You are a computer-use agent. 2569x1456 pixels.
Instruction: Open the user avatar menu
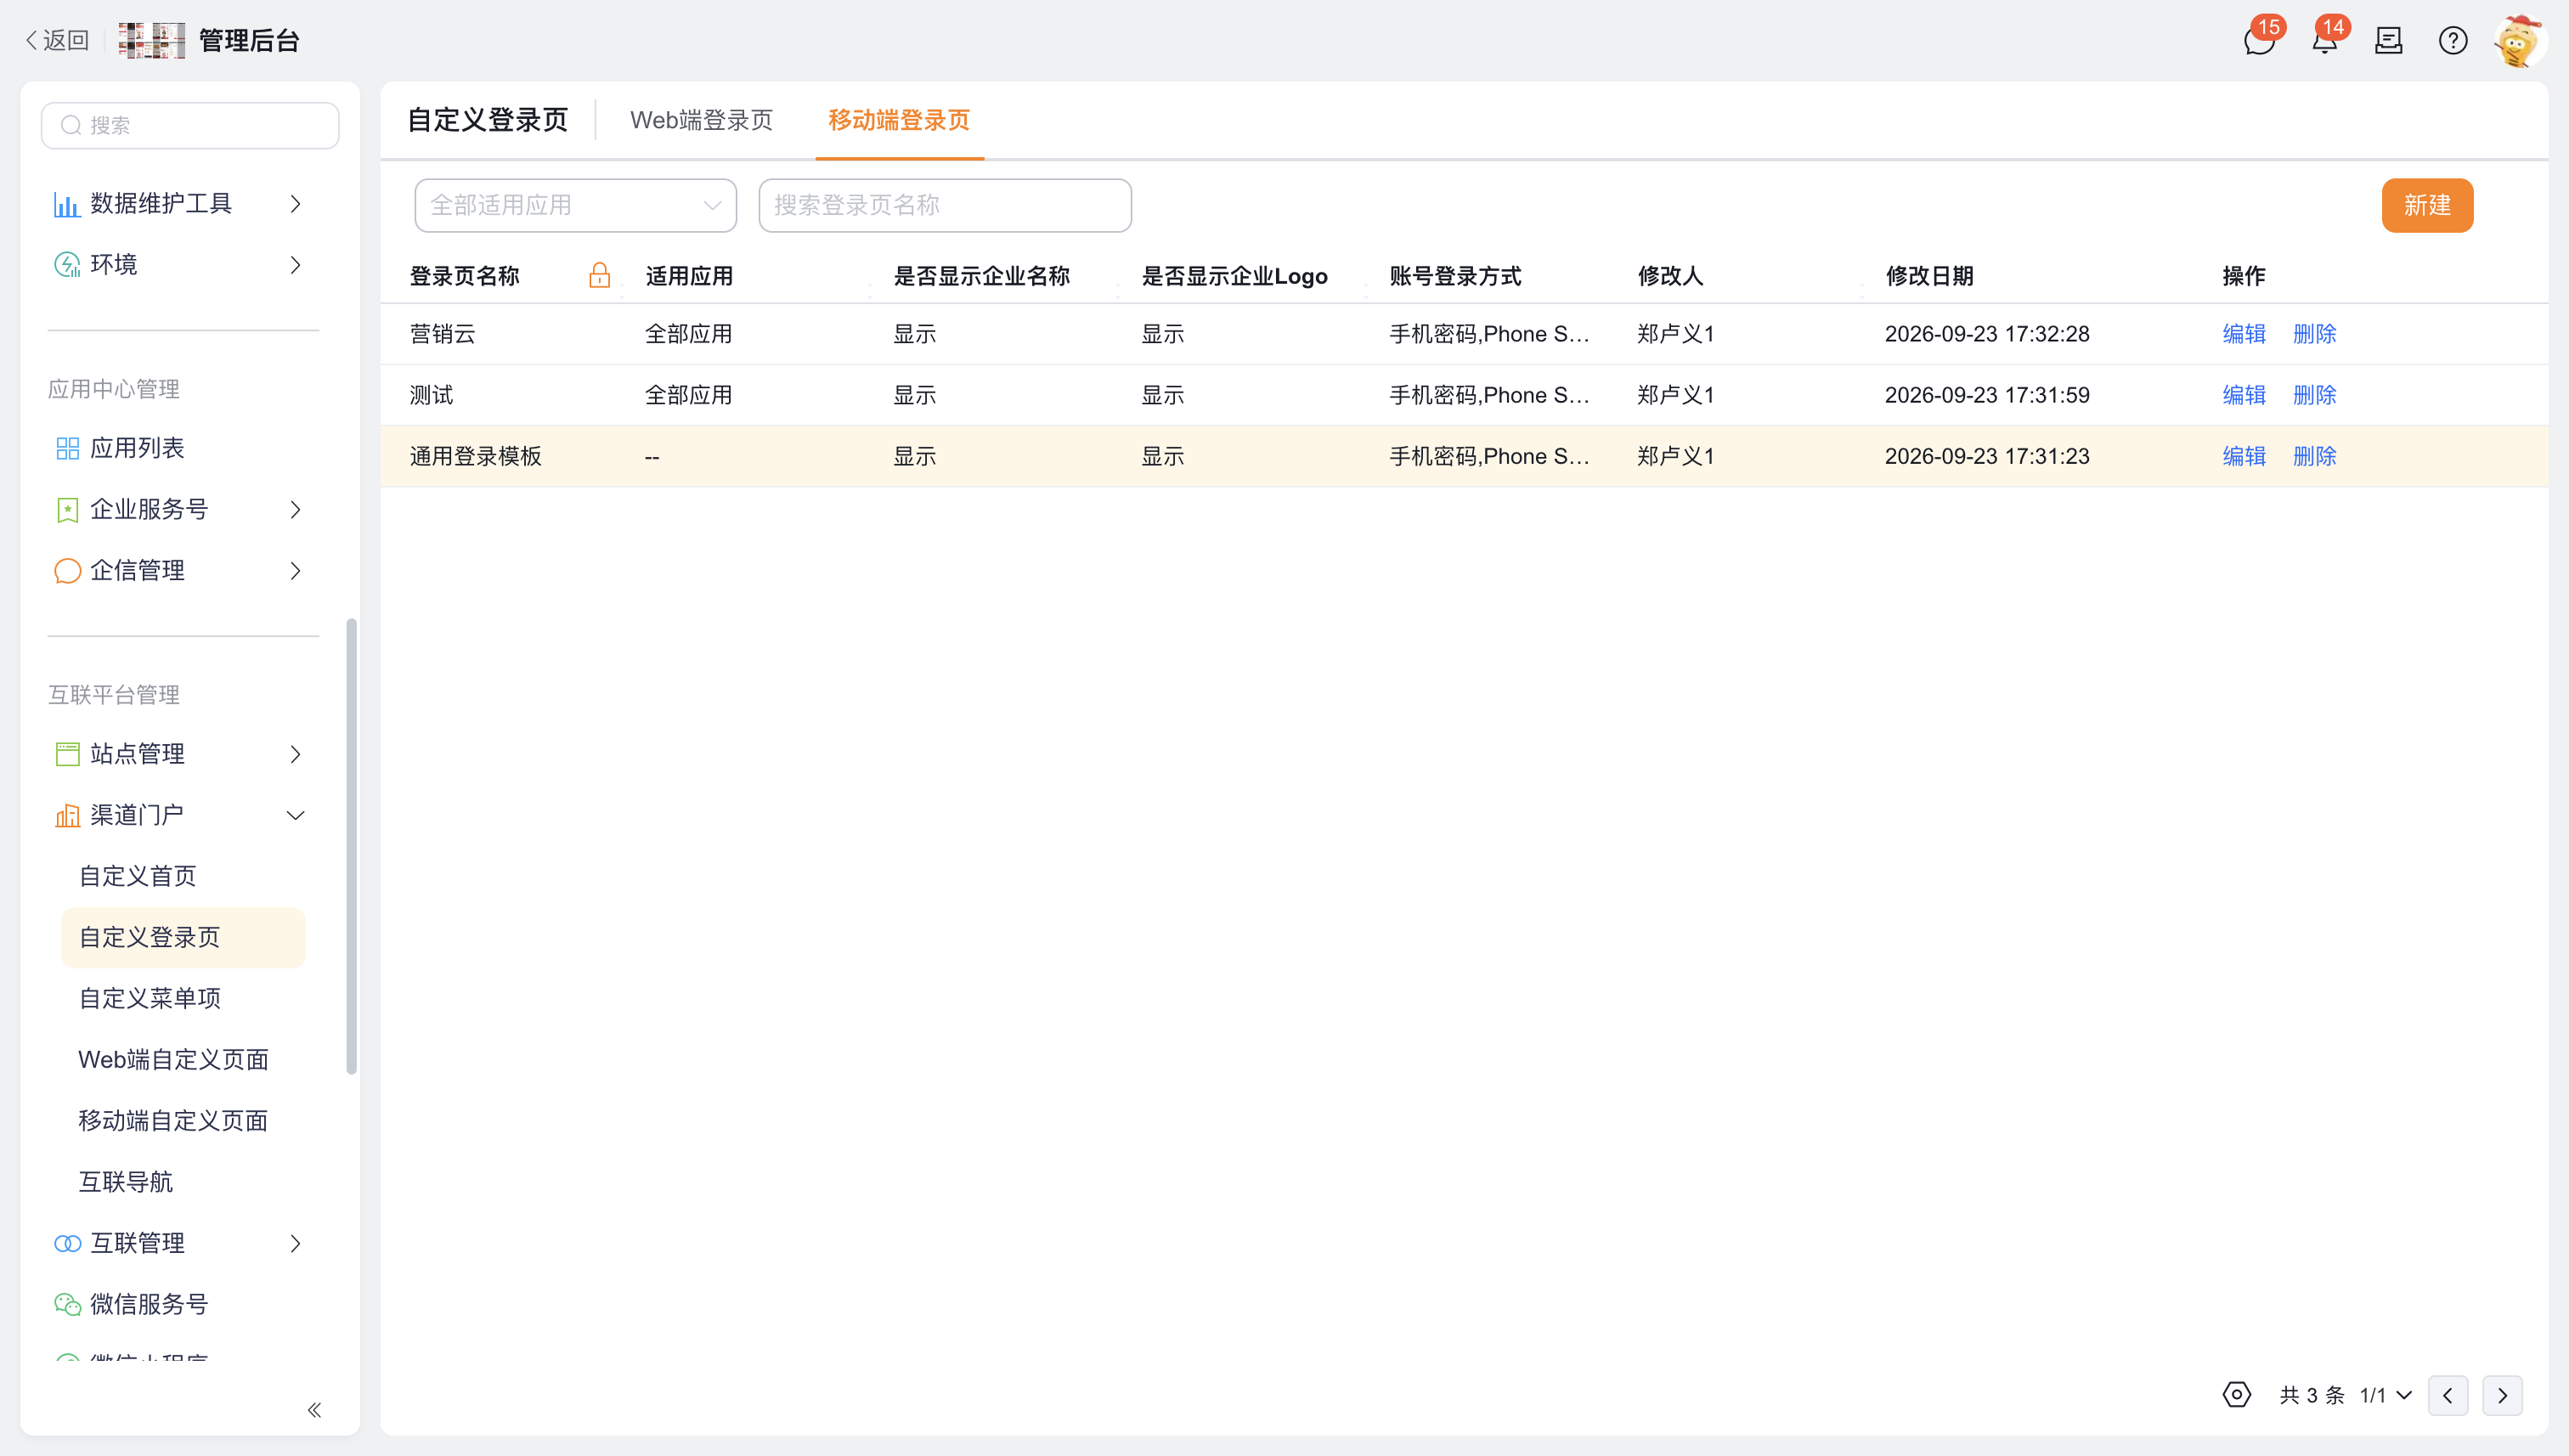[2518, 41]
